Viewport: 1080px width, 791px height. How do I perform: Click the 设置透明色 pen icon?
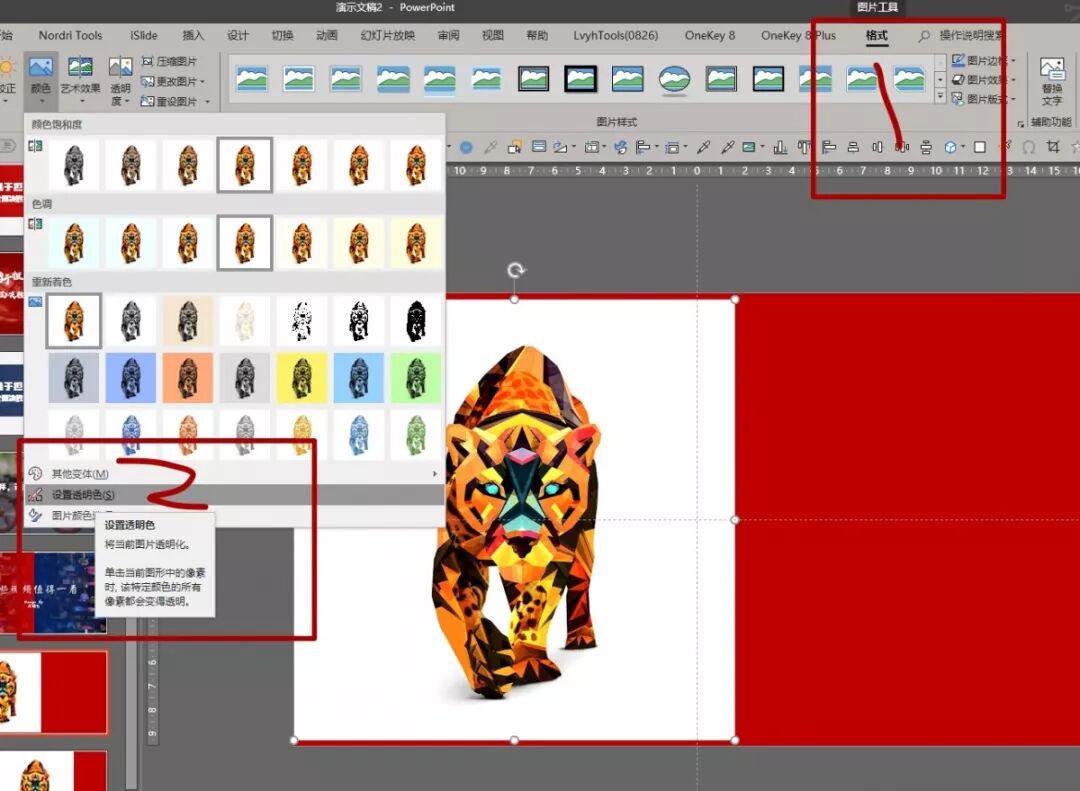pyautogui.click(x=35, y=495)
